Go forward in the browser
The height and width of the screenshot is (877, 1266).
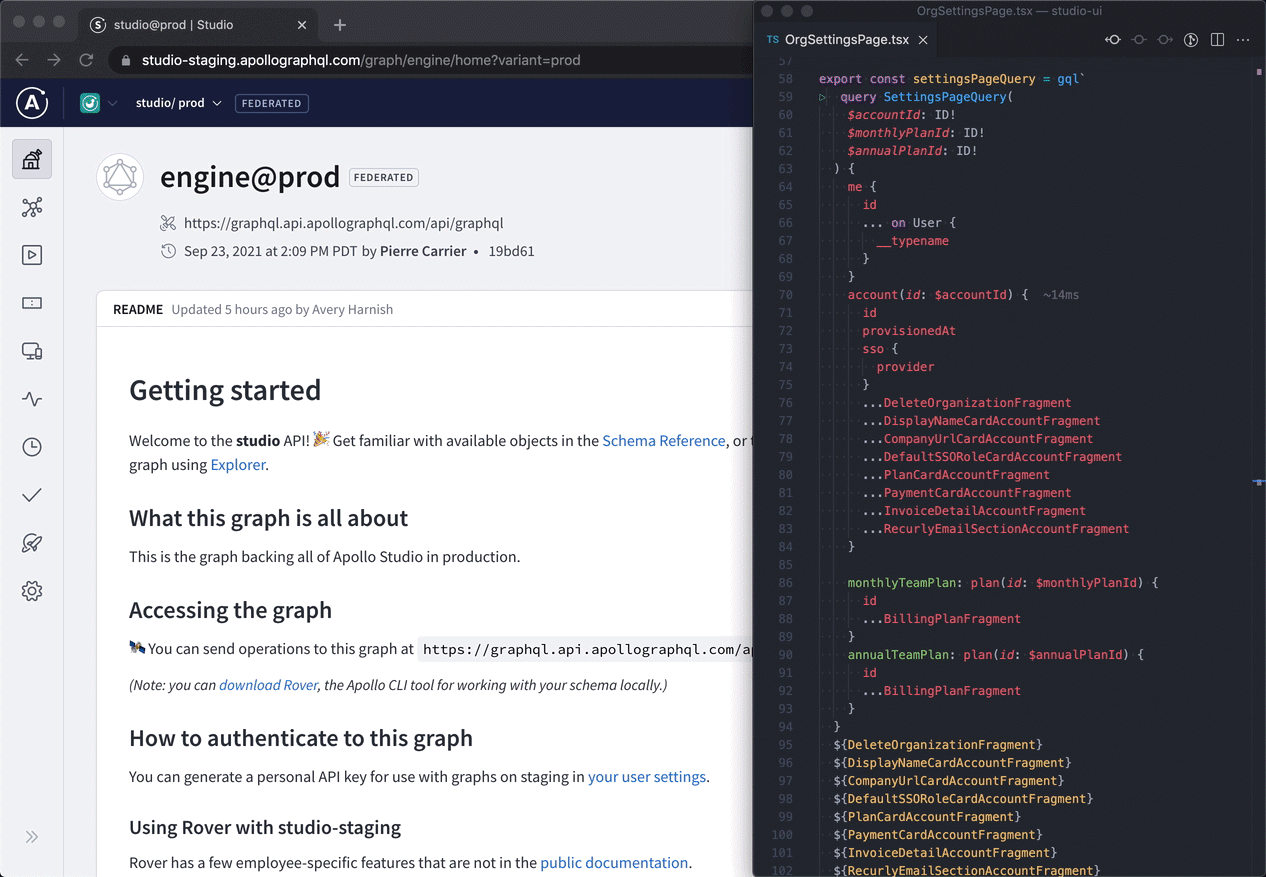coord(54,60)
